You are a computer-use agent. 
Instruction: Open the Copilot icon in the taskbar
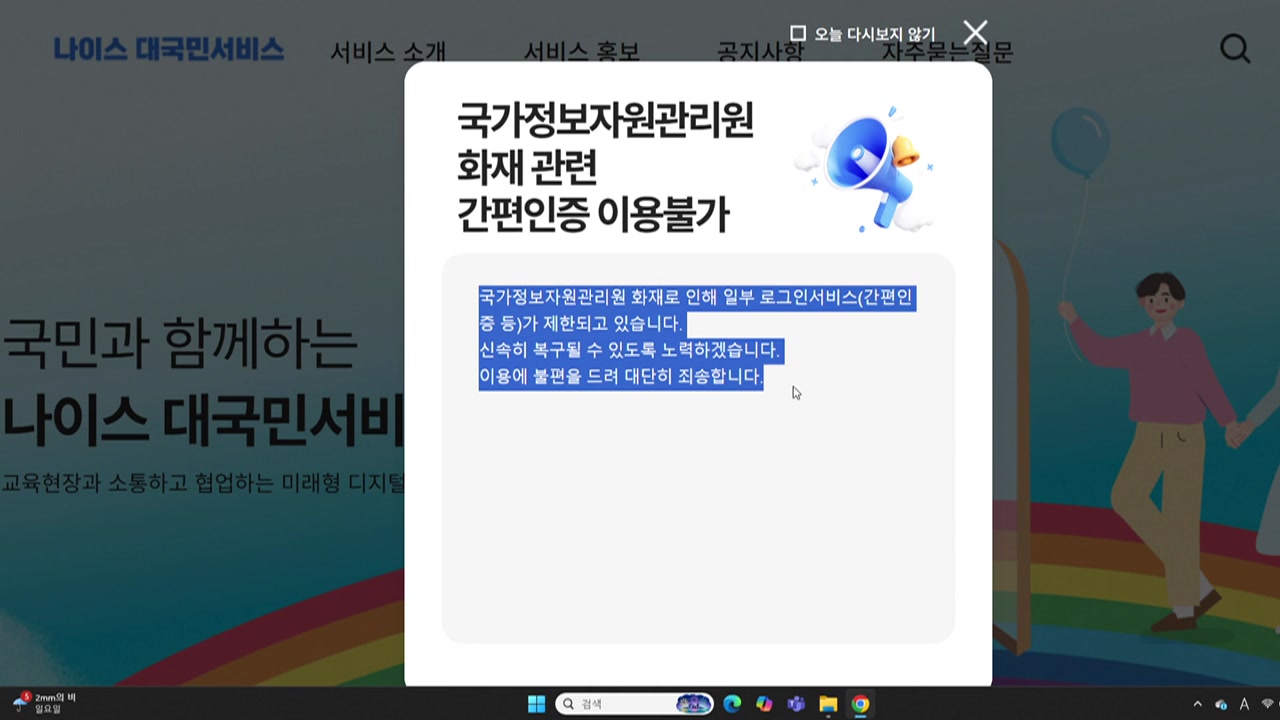pos(764,704)
